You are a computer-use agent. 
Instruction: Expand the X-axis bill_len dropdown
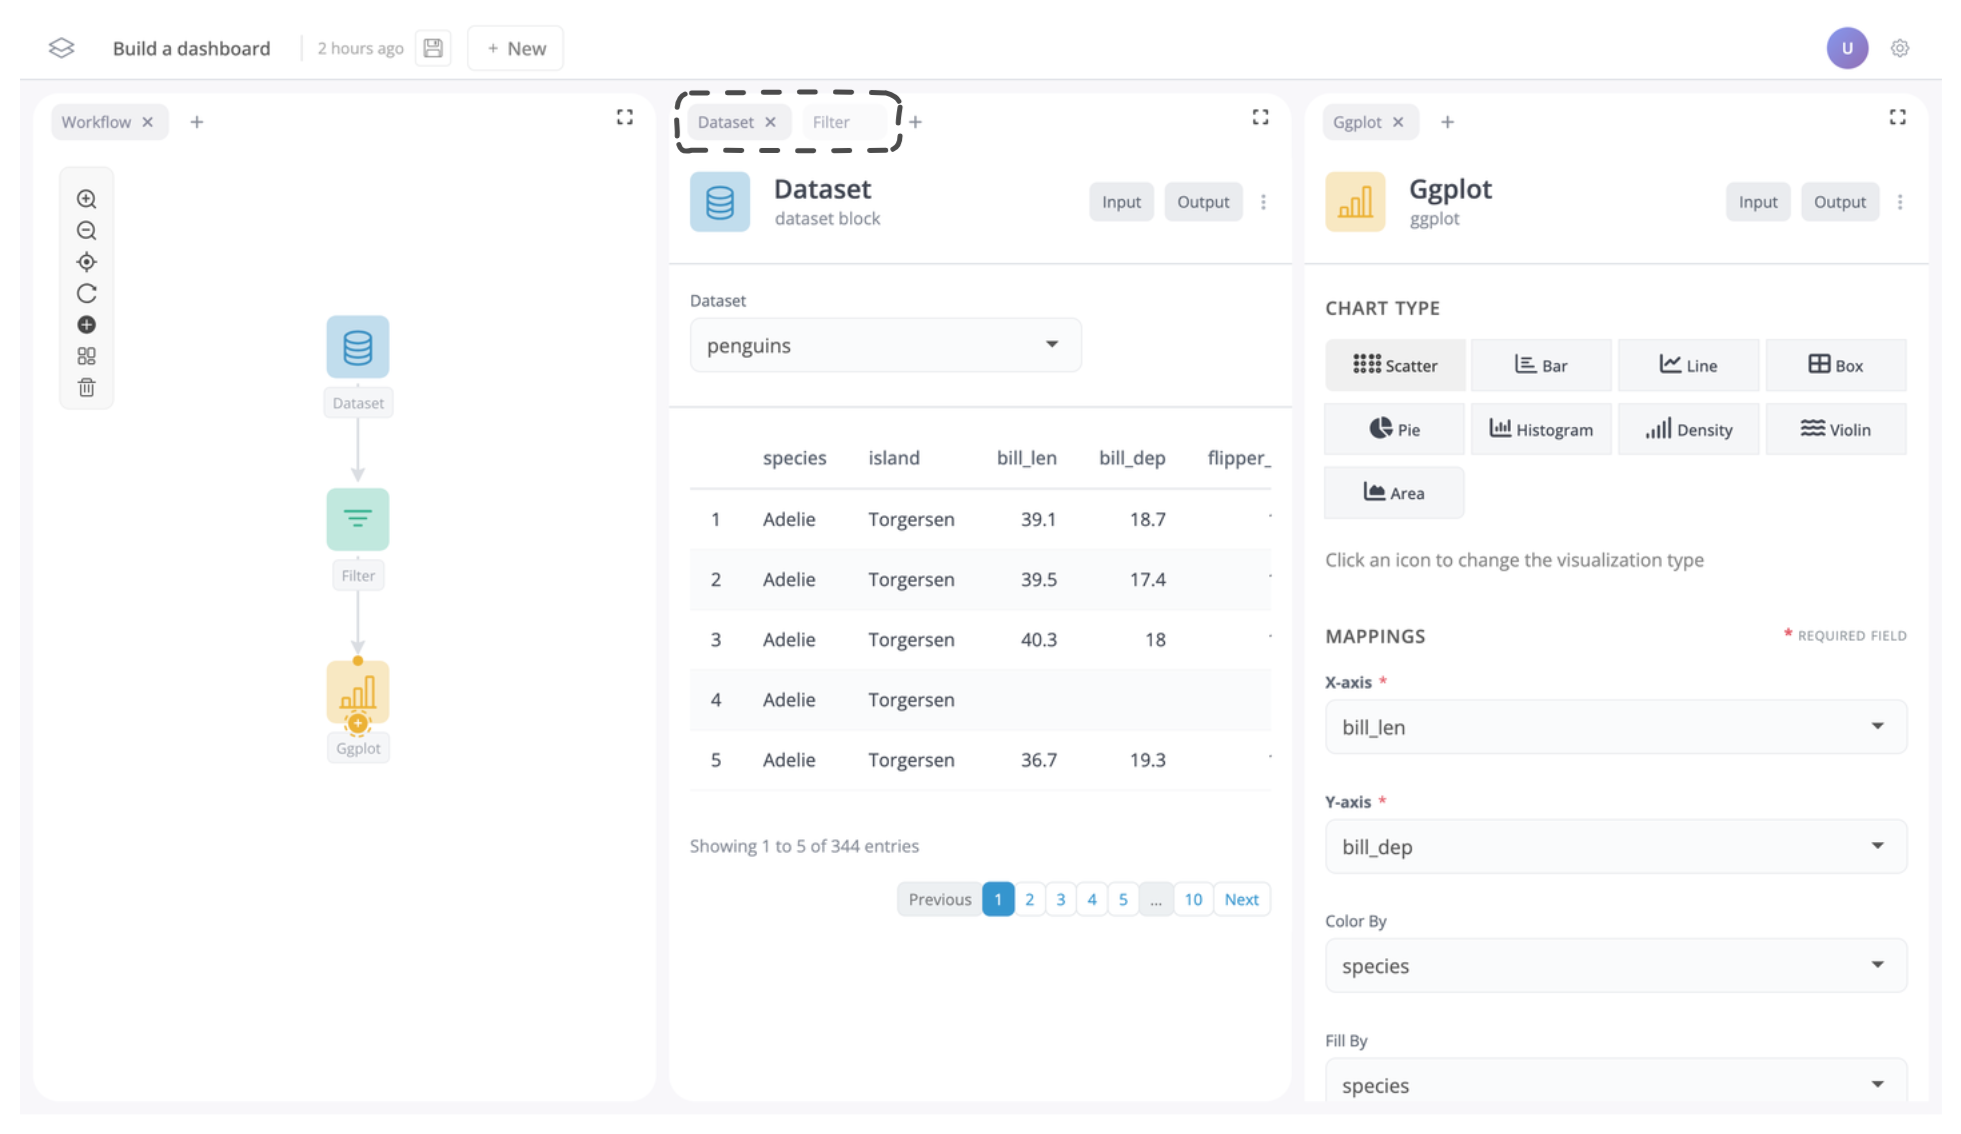point(1615,727)
